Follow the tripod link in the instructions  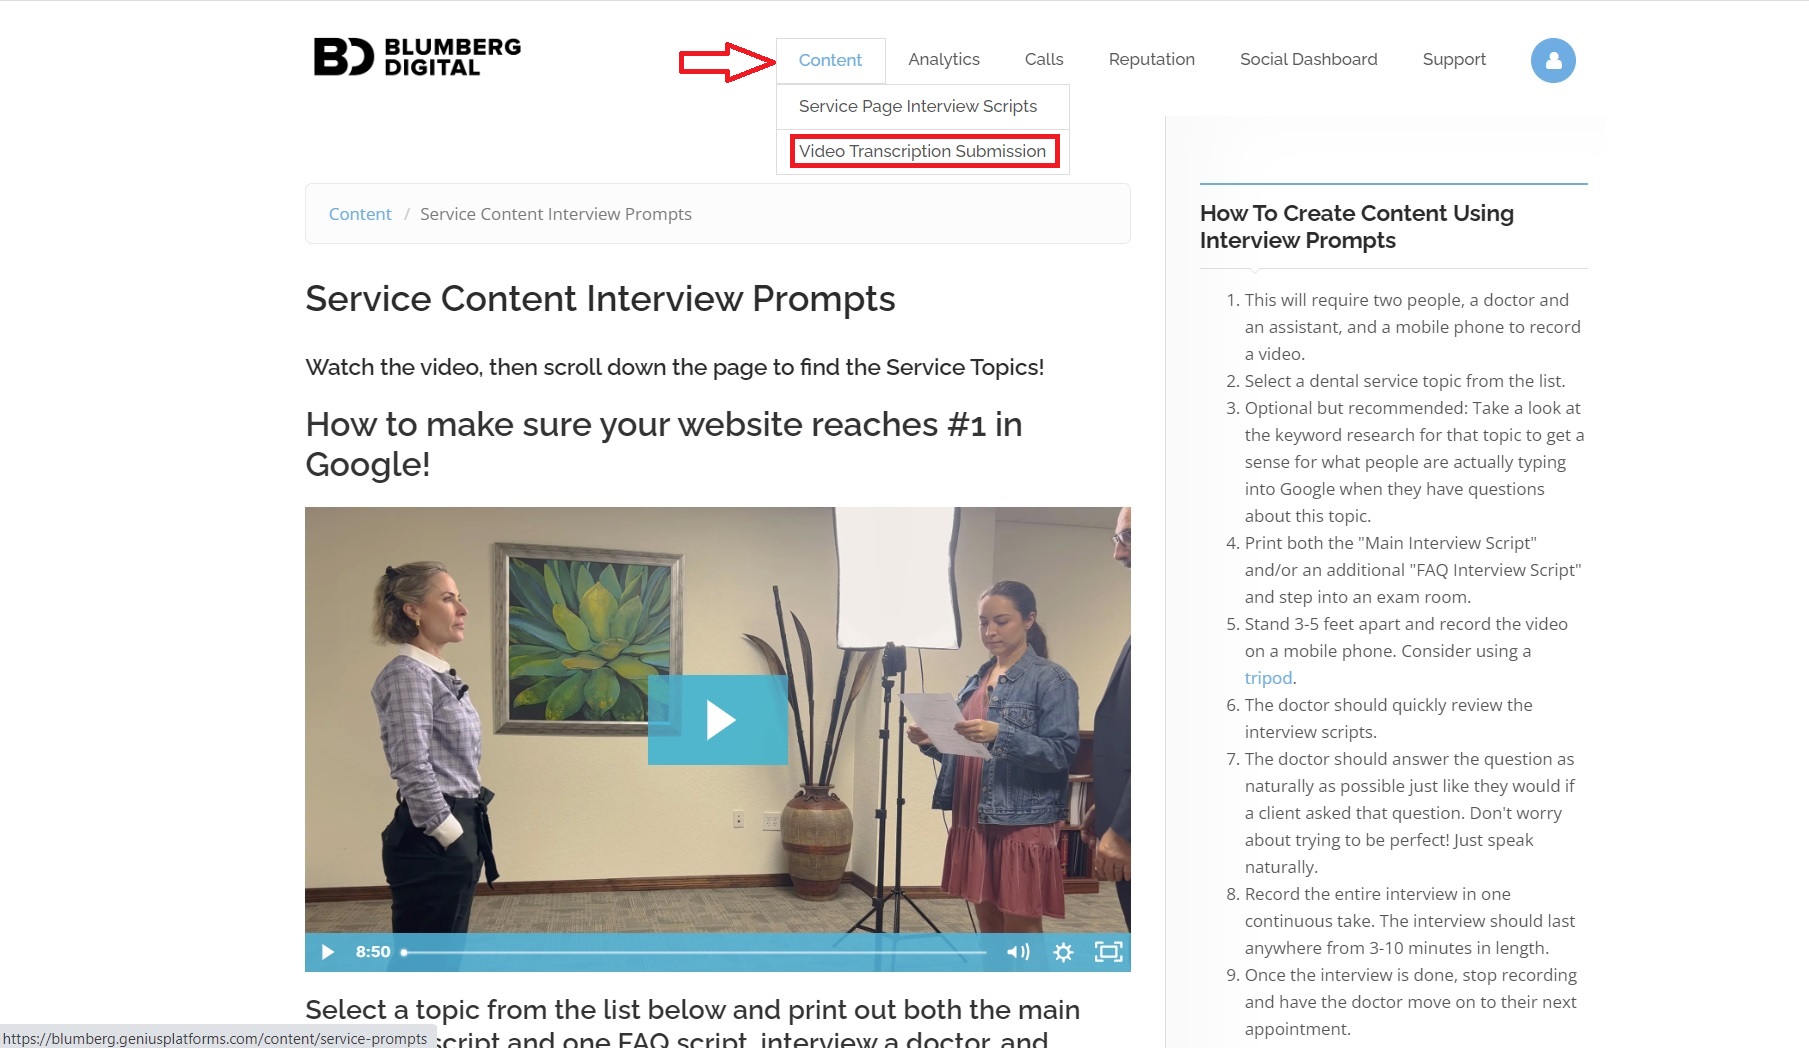click(x=1268, y=678)
